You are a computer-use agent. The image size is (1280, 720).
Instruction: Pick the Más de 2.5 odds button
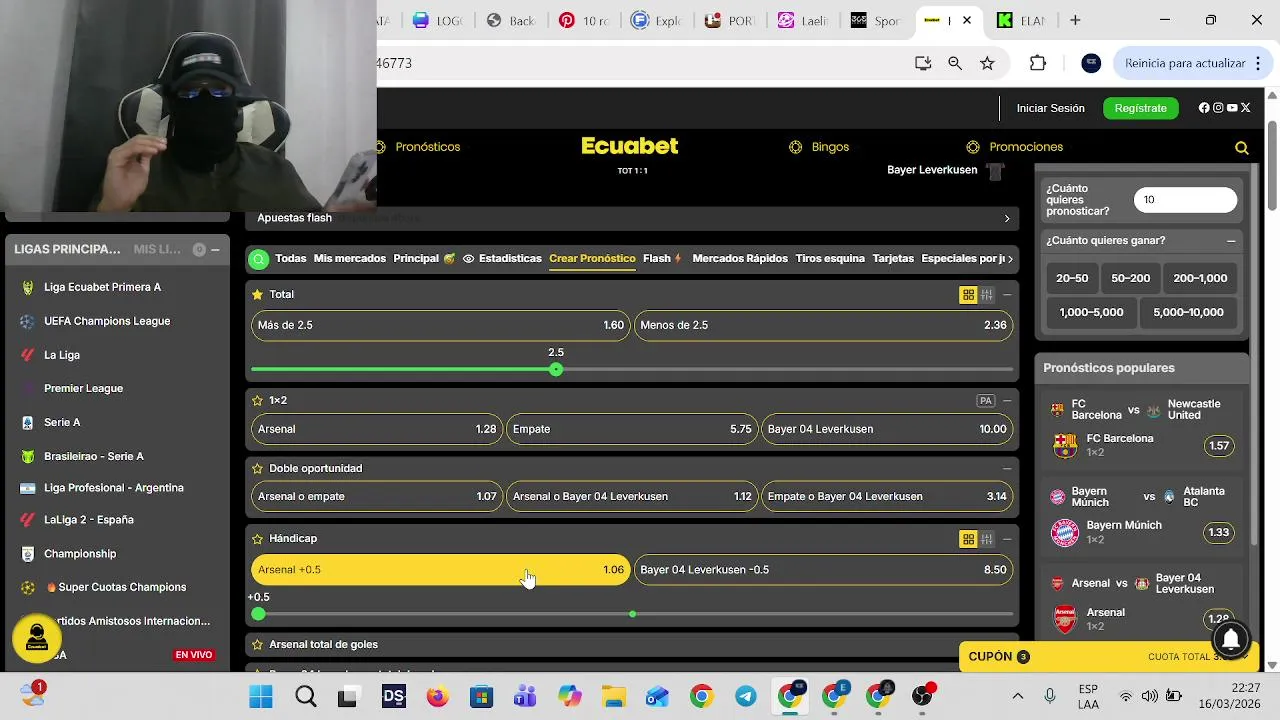440,325
